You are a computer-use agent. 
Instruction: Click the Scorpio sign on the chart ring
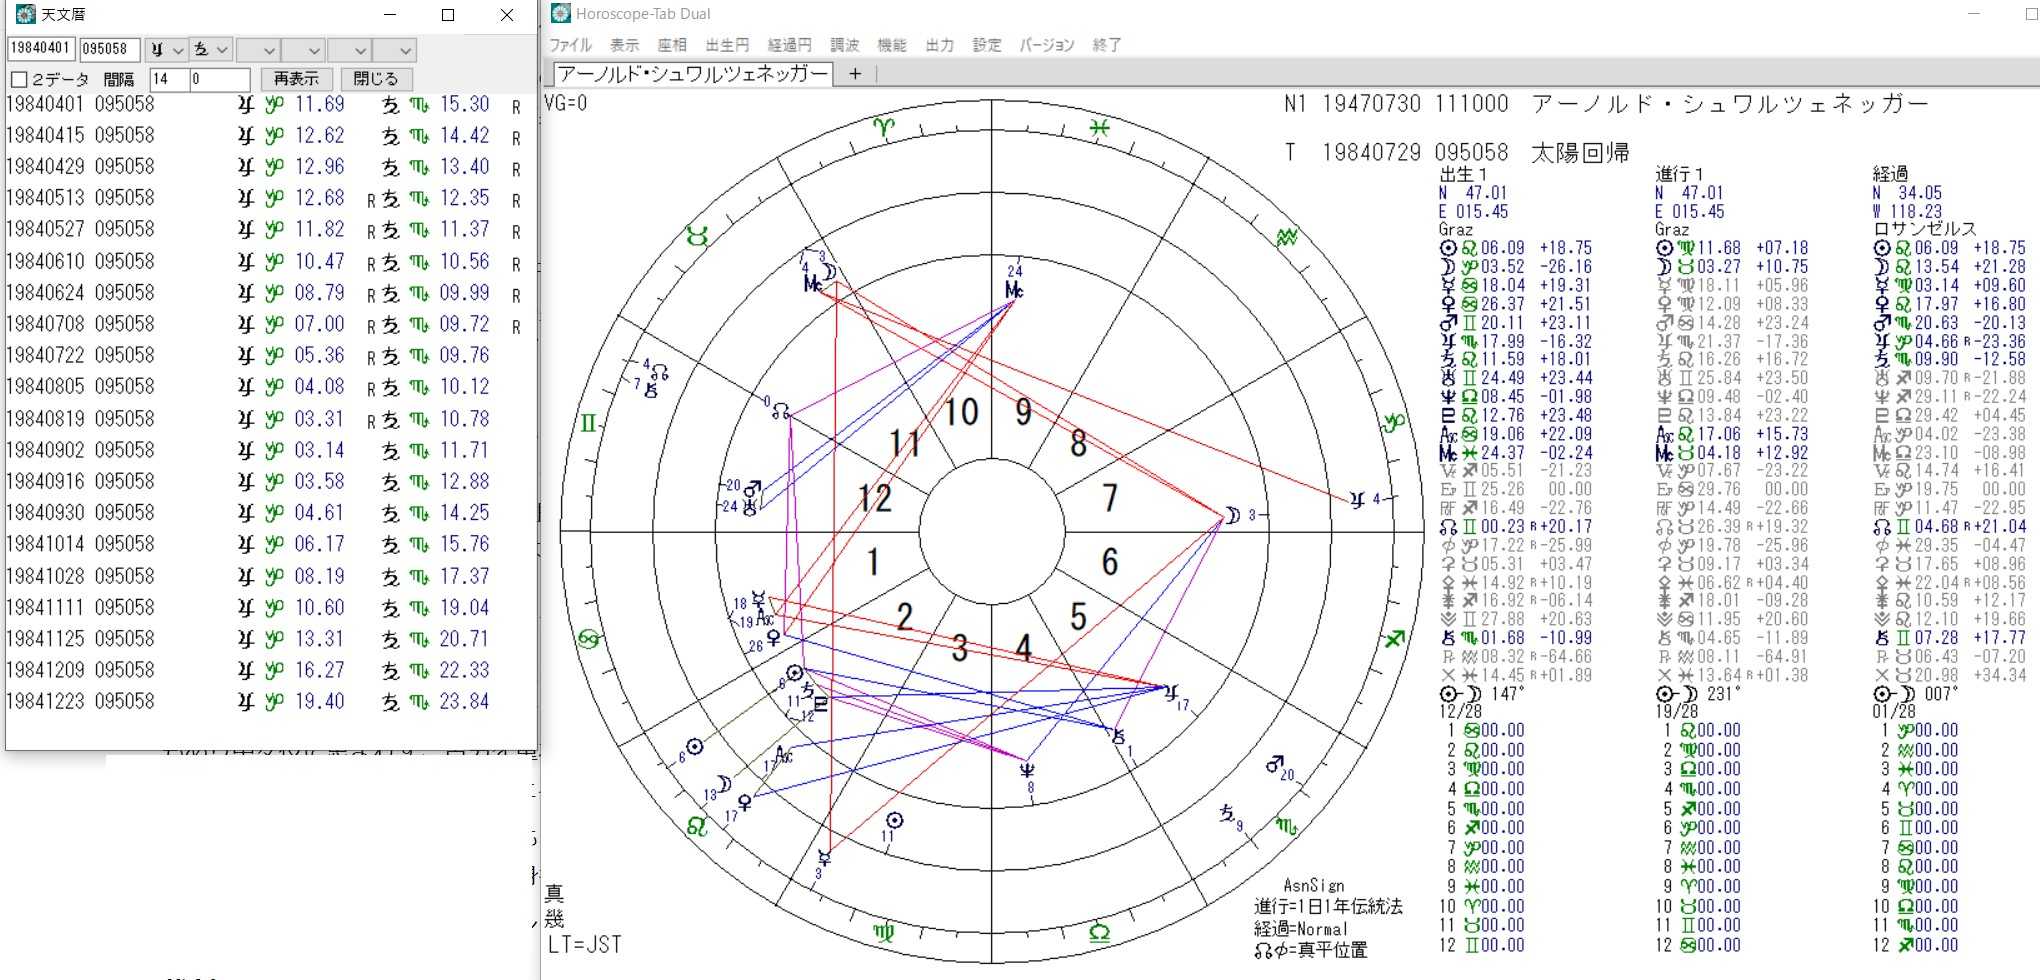1286,826
